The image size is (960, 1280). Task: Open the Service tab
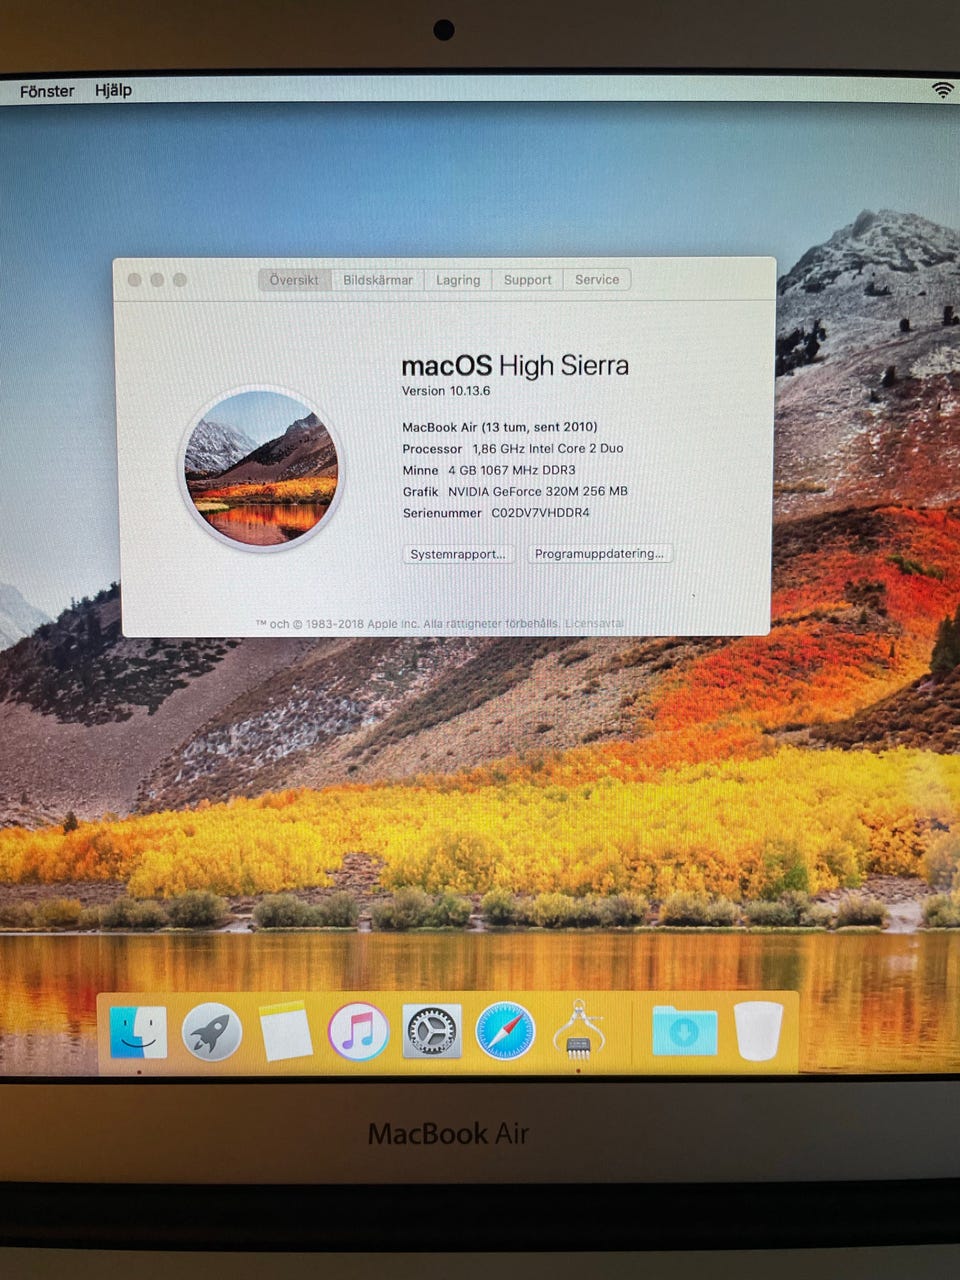point(597,279)
